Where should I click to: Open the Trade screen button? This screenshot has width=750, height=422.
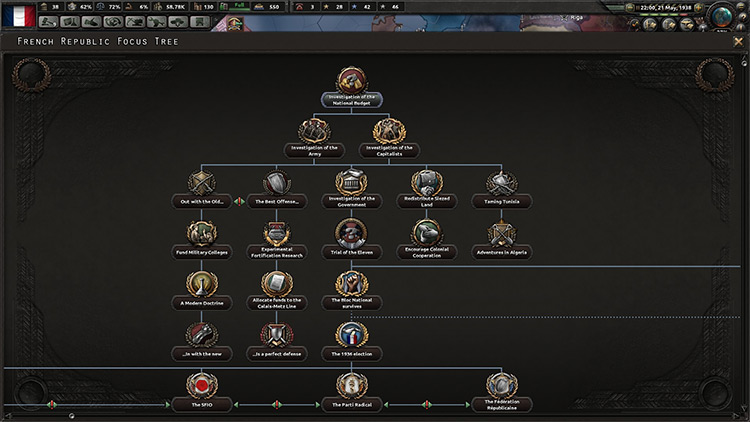pyautogui.click(x=113, y=22)
